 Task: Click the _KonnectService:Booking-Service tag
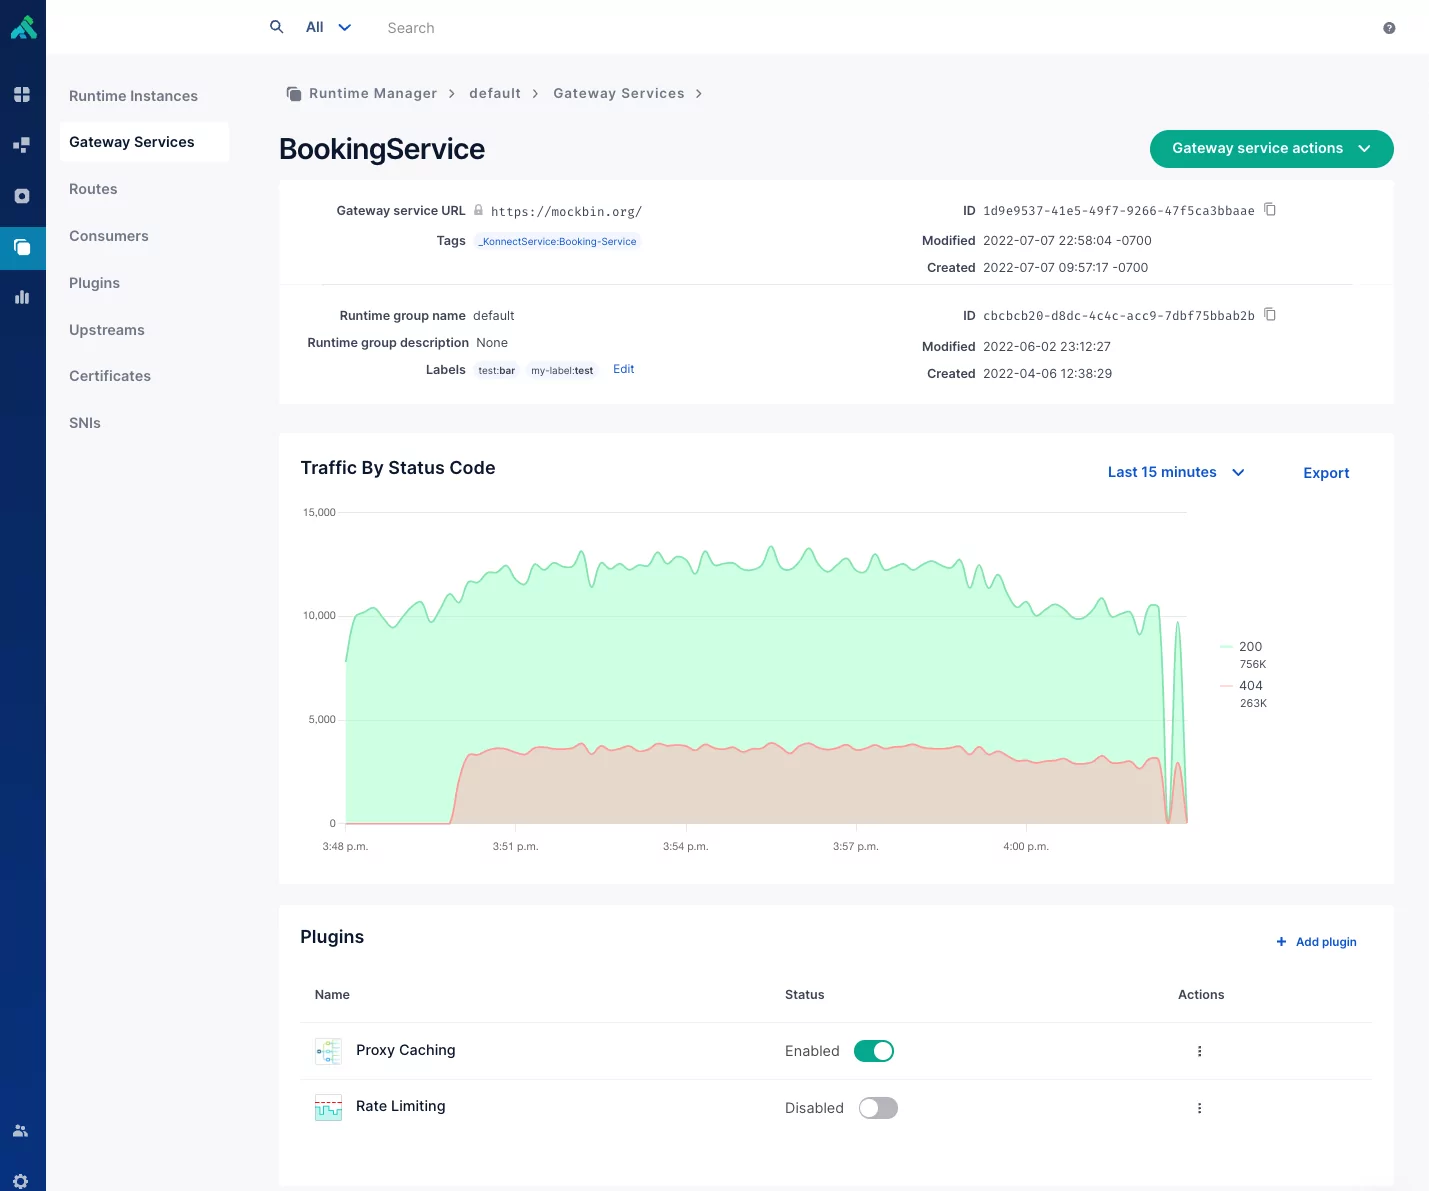click(557, 241)
